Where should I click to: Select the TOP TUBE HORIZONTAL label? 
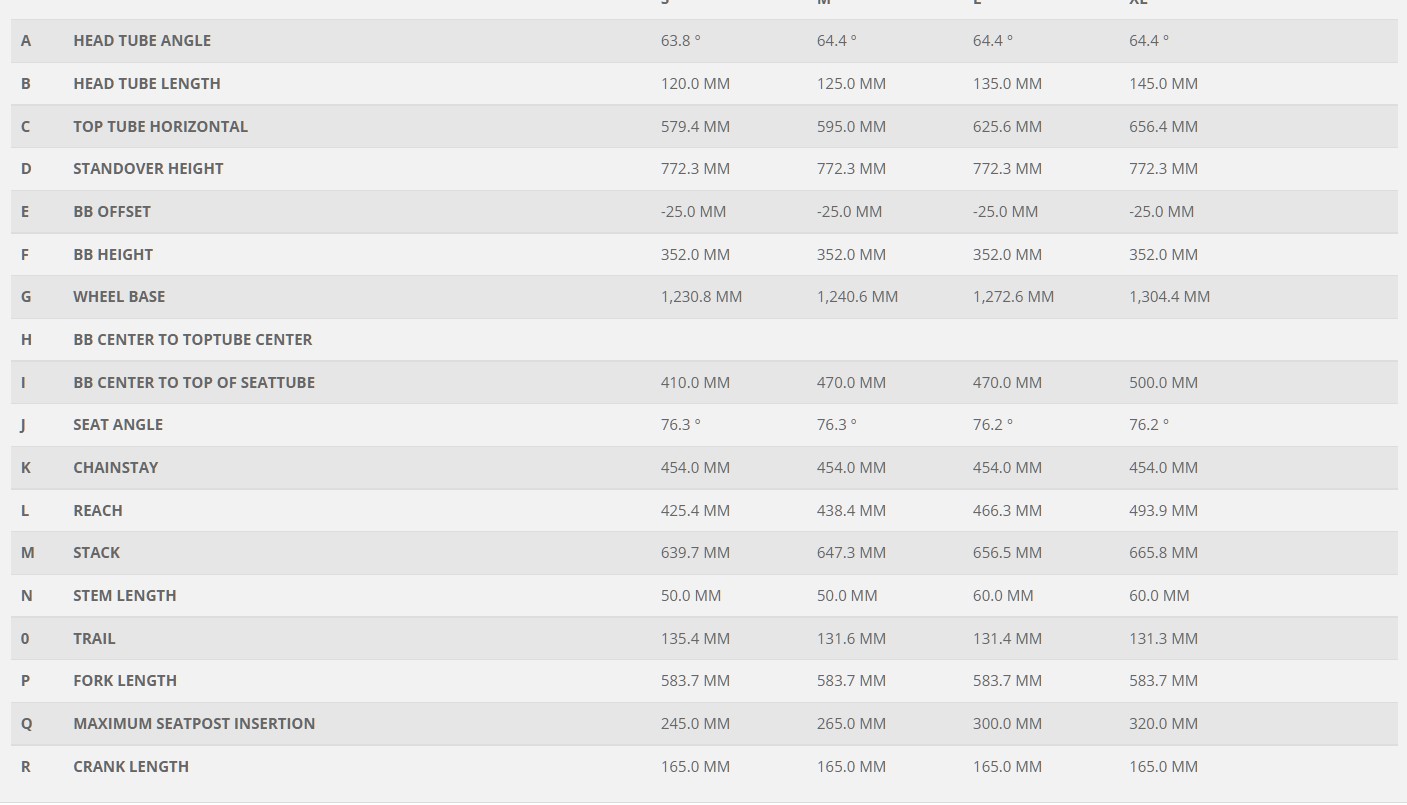tap(160, 127)
